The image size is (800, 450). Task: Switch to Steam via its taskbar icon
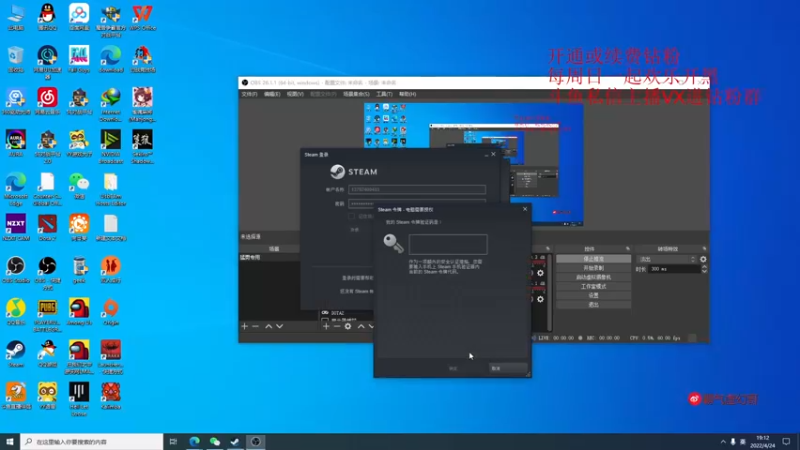tap(235, 441)
